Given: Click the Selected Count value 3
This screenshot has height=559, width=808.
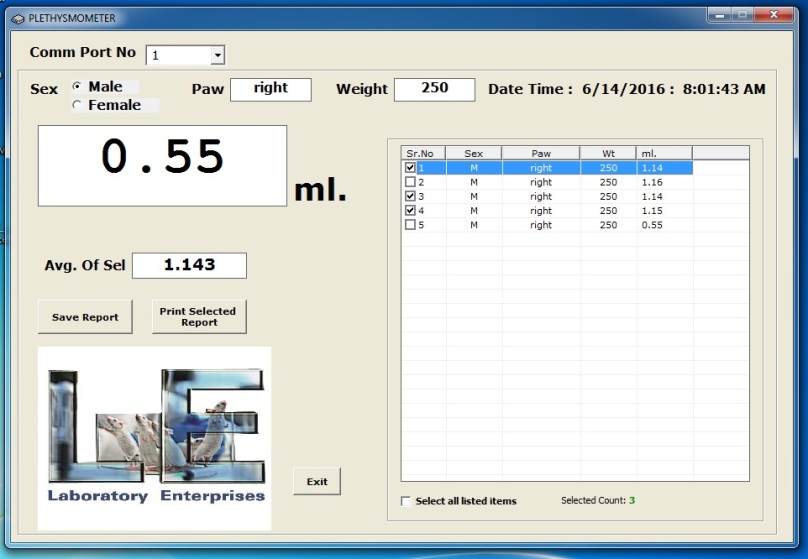Looking at the screenshot, I should click(632, 500).
